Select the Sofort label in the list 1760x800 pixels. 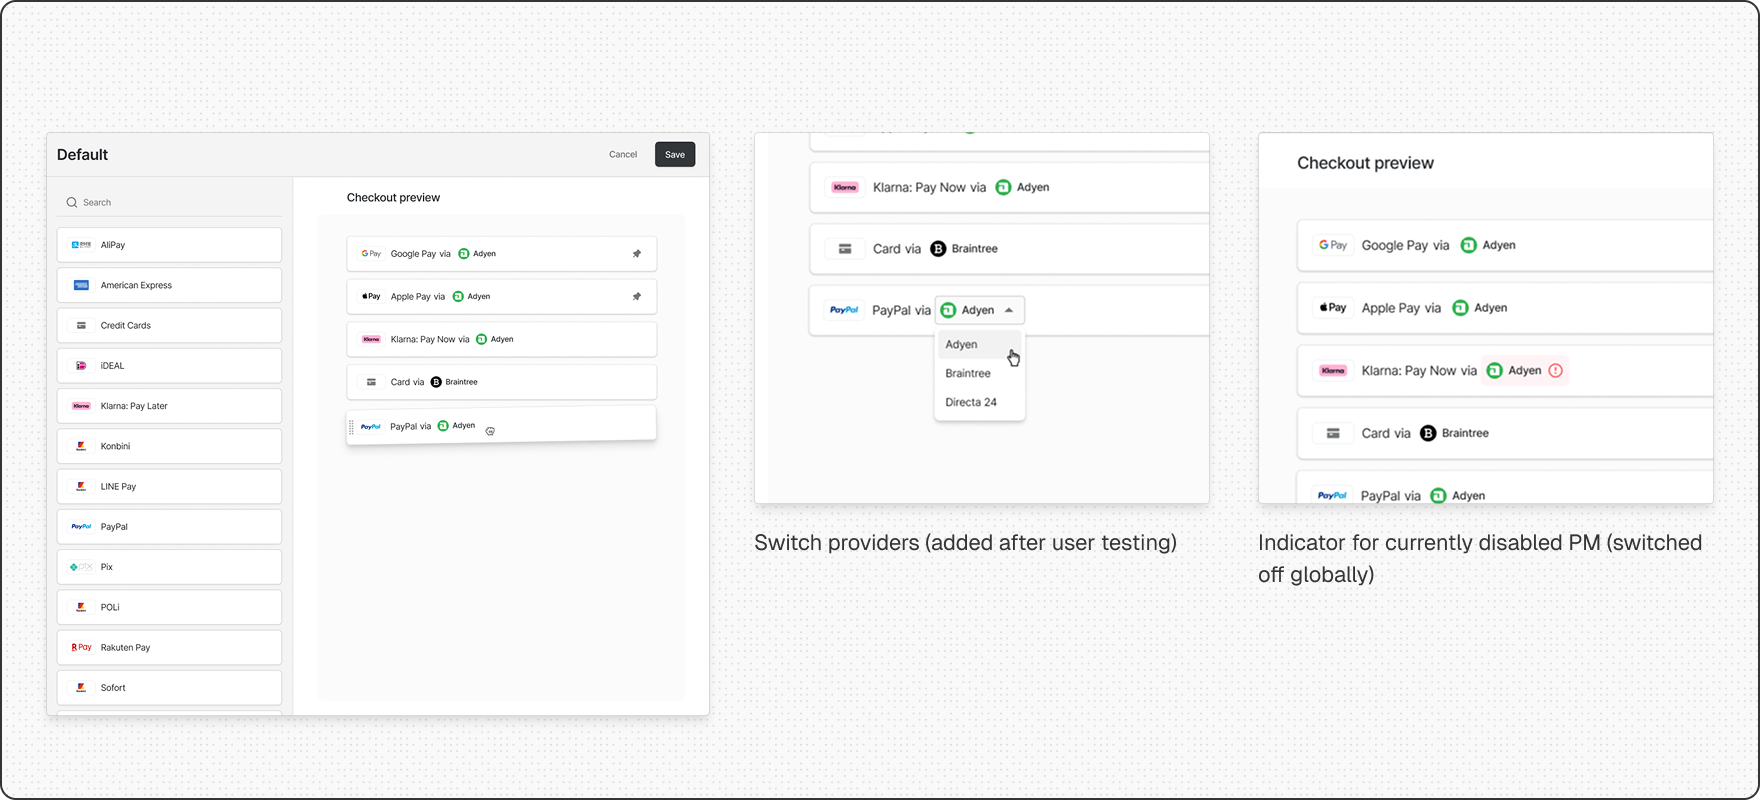113,688
